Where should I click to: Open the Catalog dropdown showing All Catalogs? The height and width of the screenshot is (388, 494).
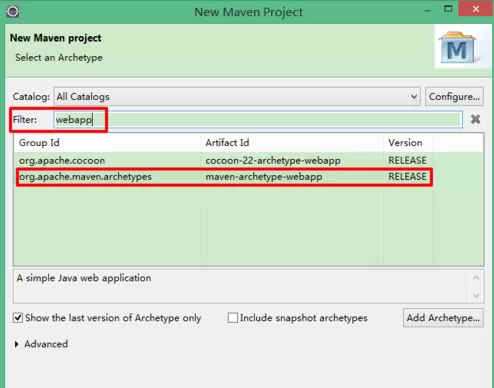(237, 97)
